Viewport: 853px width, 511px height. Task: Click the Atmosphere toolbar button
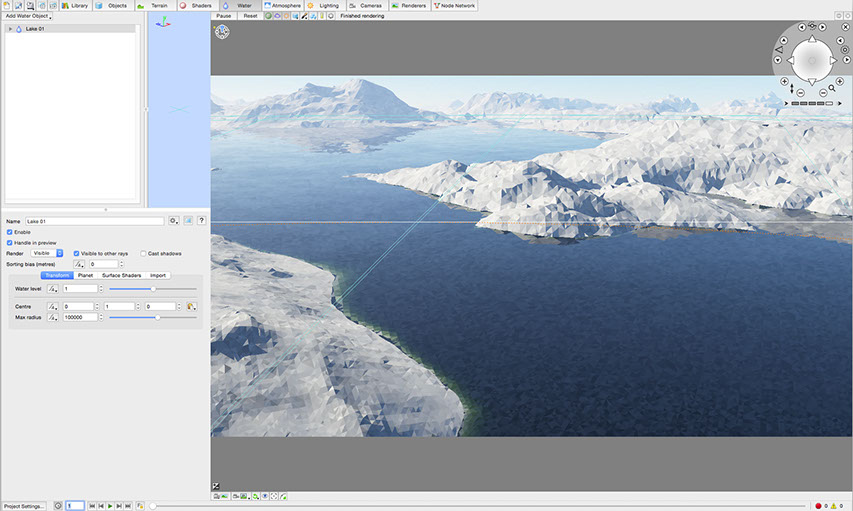pyautogui.click(x=282, y=6)
